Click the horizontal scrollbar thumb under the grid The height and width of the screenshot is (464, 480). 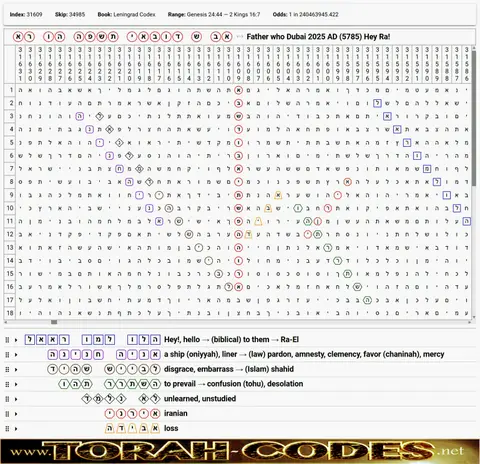tap(54, 322)
